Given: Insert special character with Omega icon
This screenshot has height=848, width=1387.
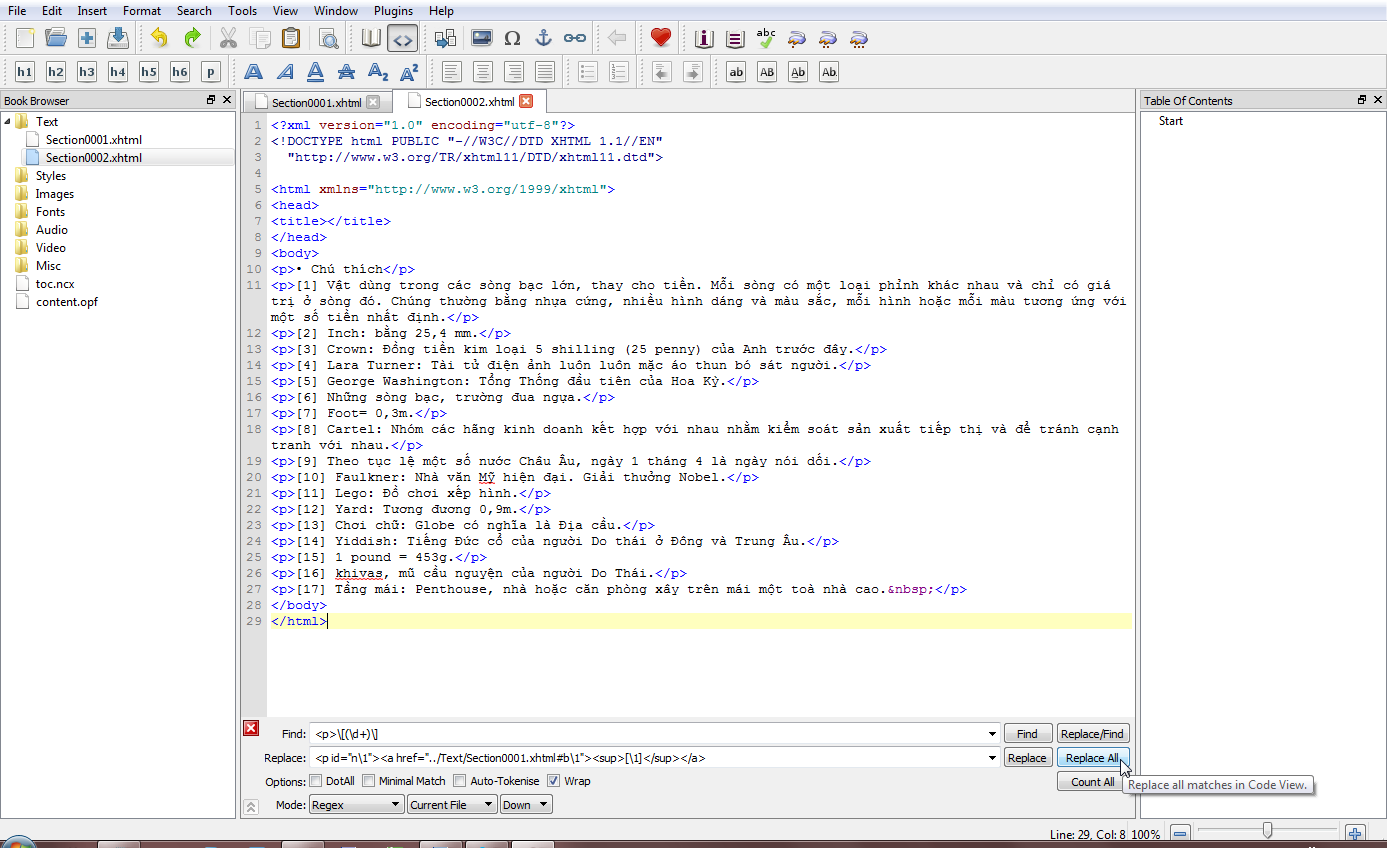Looking at the screenshot, I should point(512,38).
